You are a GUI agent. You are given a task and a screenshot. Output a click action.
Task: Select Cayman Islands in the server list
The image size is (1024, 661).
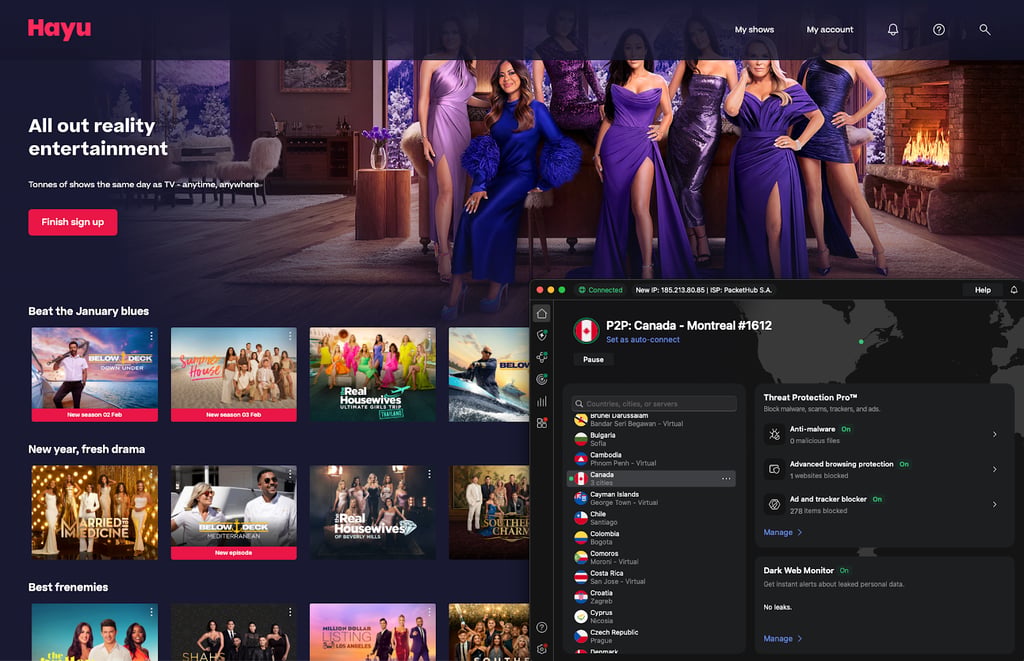click(652, 498)
